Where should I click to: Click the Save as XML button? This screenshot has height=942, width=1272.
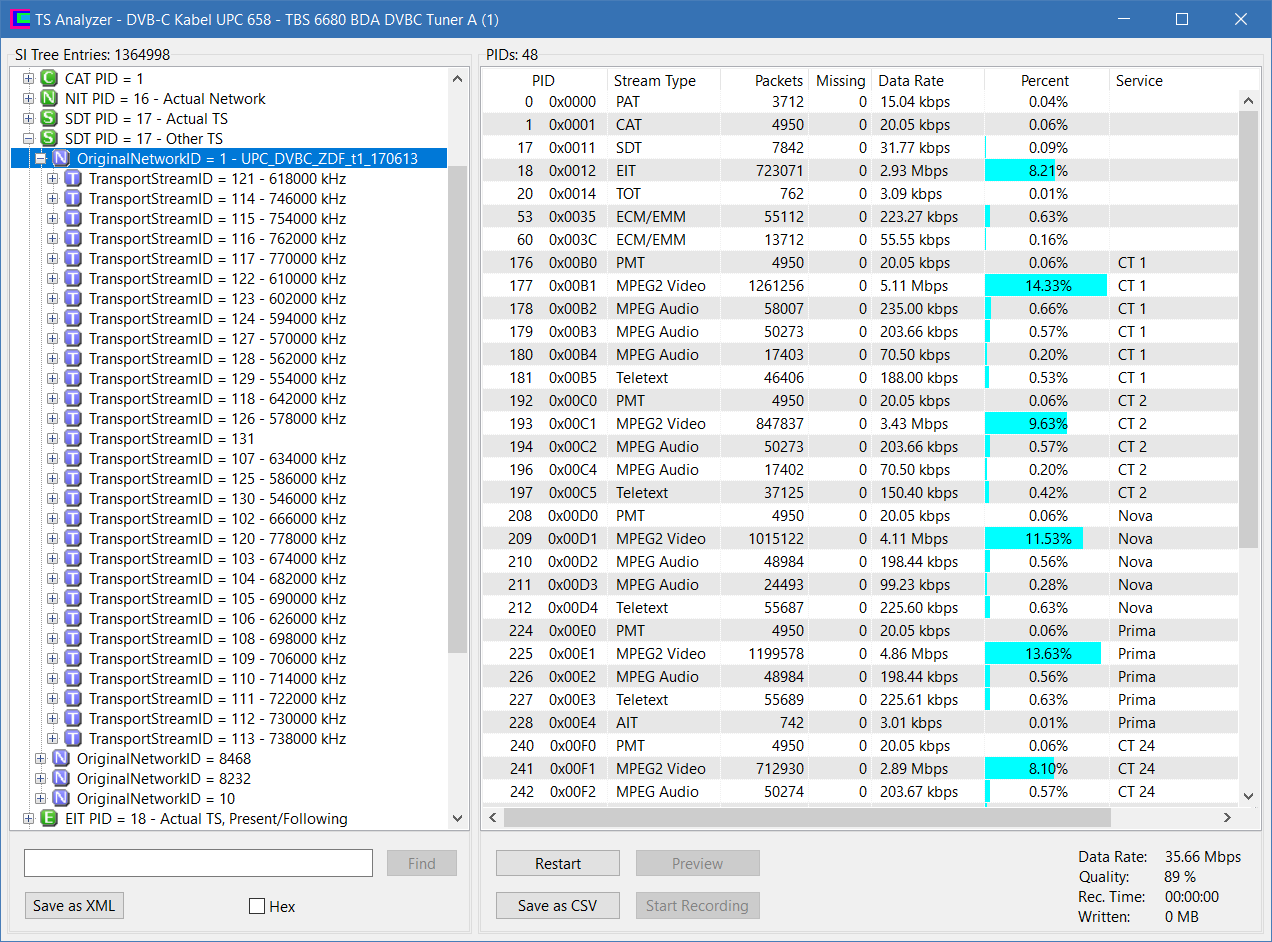coord(74,905)
